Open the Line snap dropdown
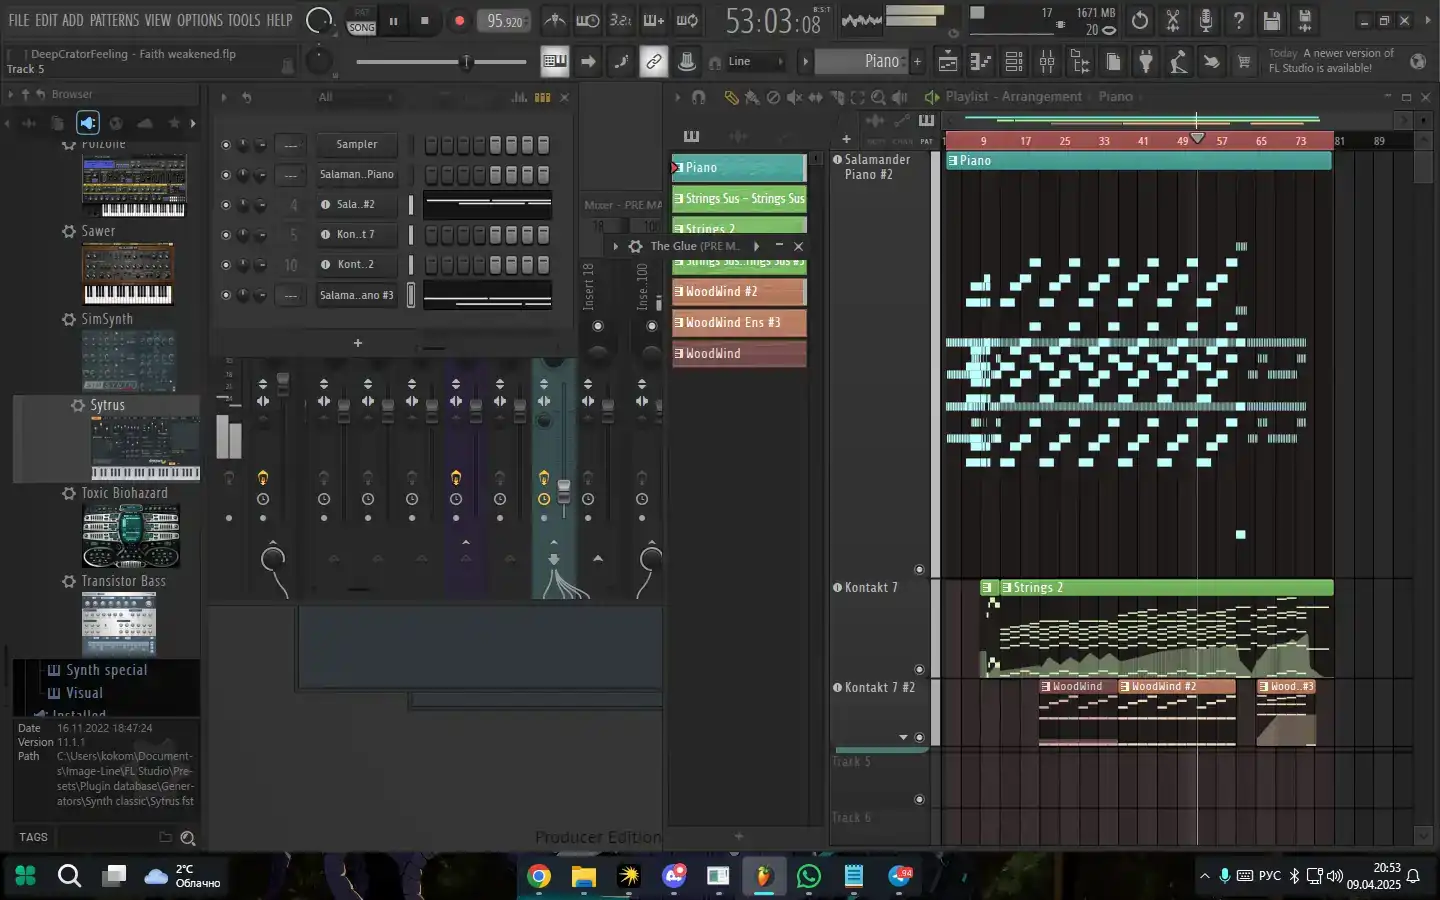This screenshot has height=900, width=1440. tap(756, 62)
